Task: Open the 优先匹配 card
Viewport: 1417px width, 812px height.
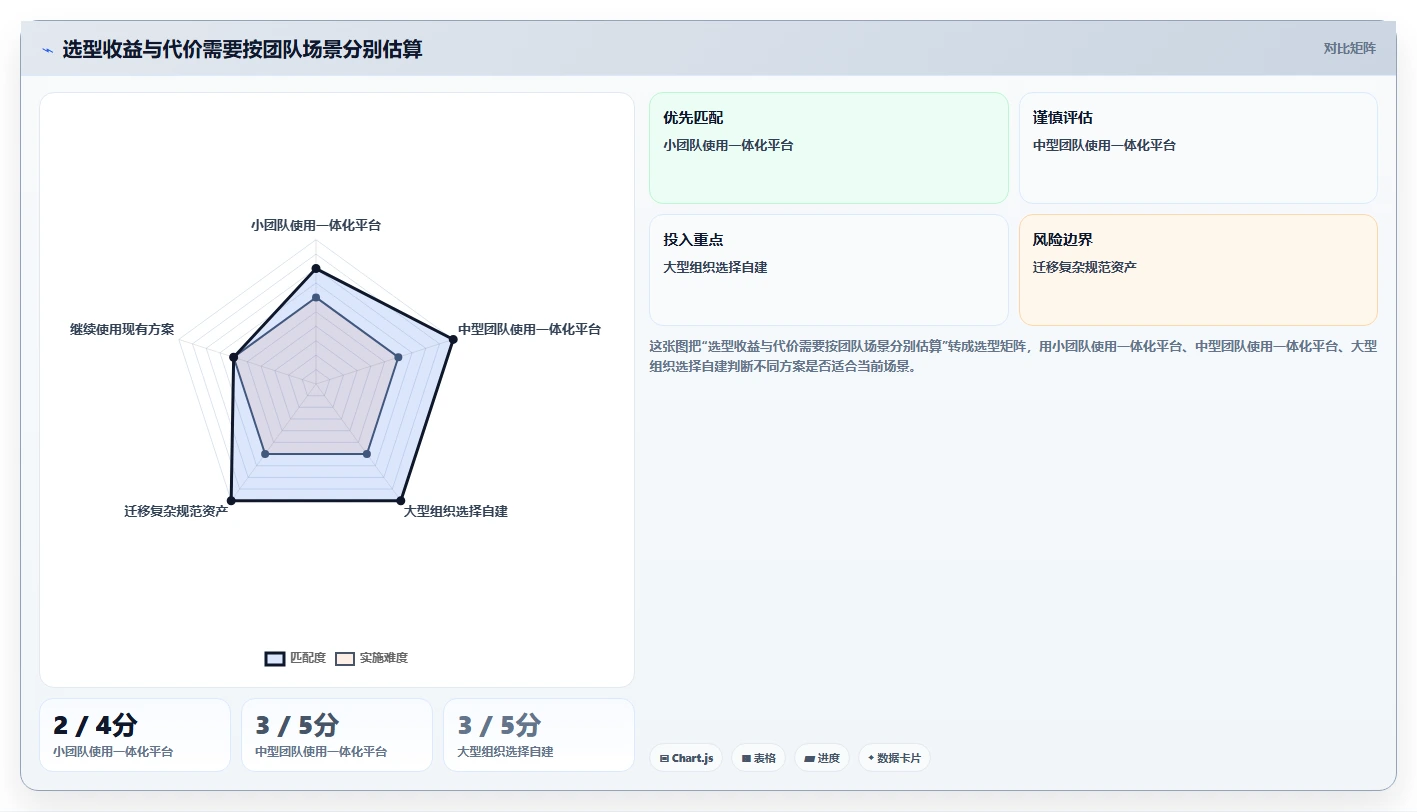Action: pos(829,148)
